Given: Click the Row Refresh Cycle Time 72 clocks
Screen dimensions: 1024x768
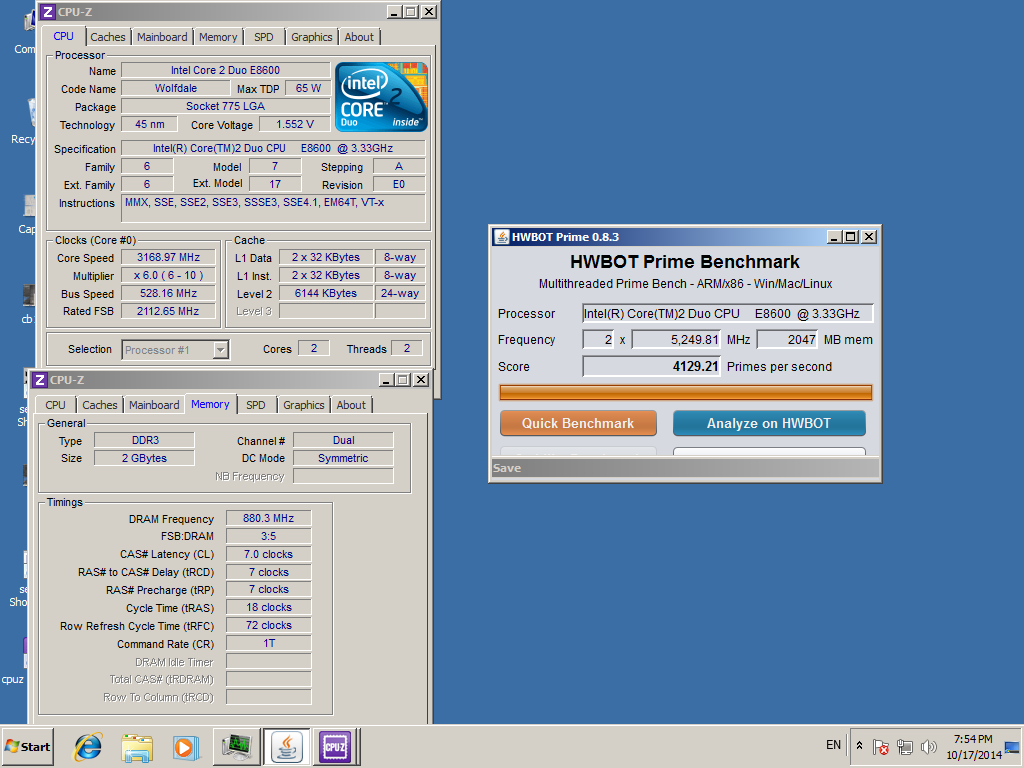Looking at the screenshot, I should click(x=268, y=625).
